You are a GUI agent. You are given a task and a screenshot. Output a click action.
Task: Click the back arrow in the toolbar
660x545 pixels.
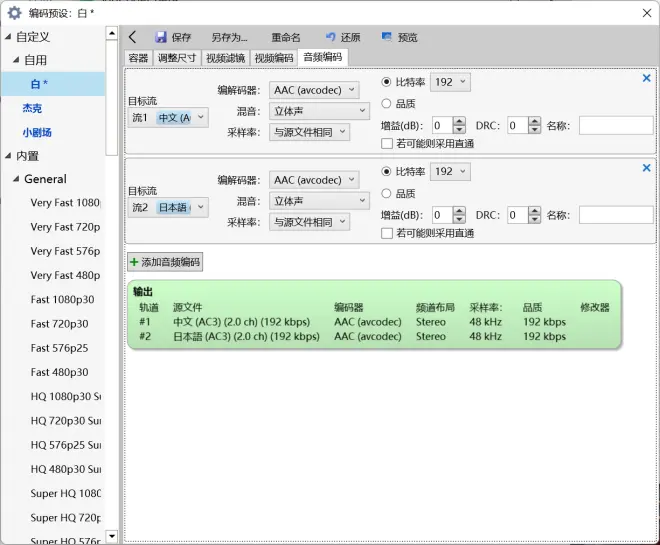click(x=133, y=37)
